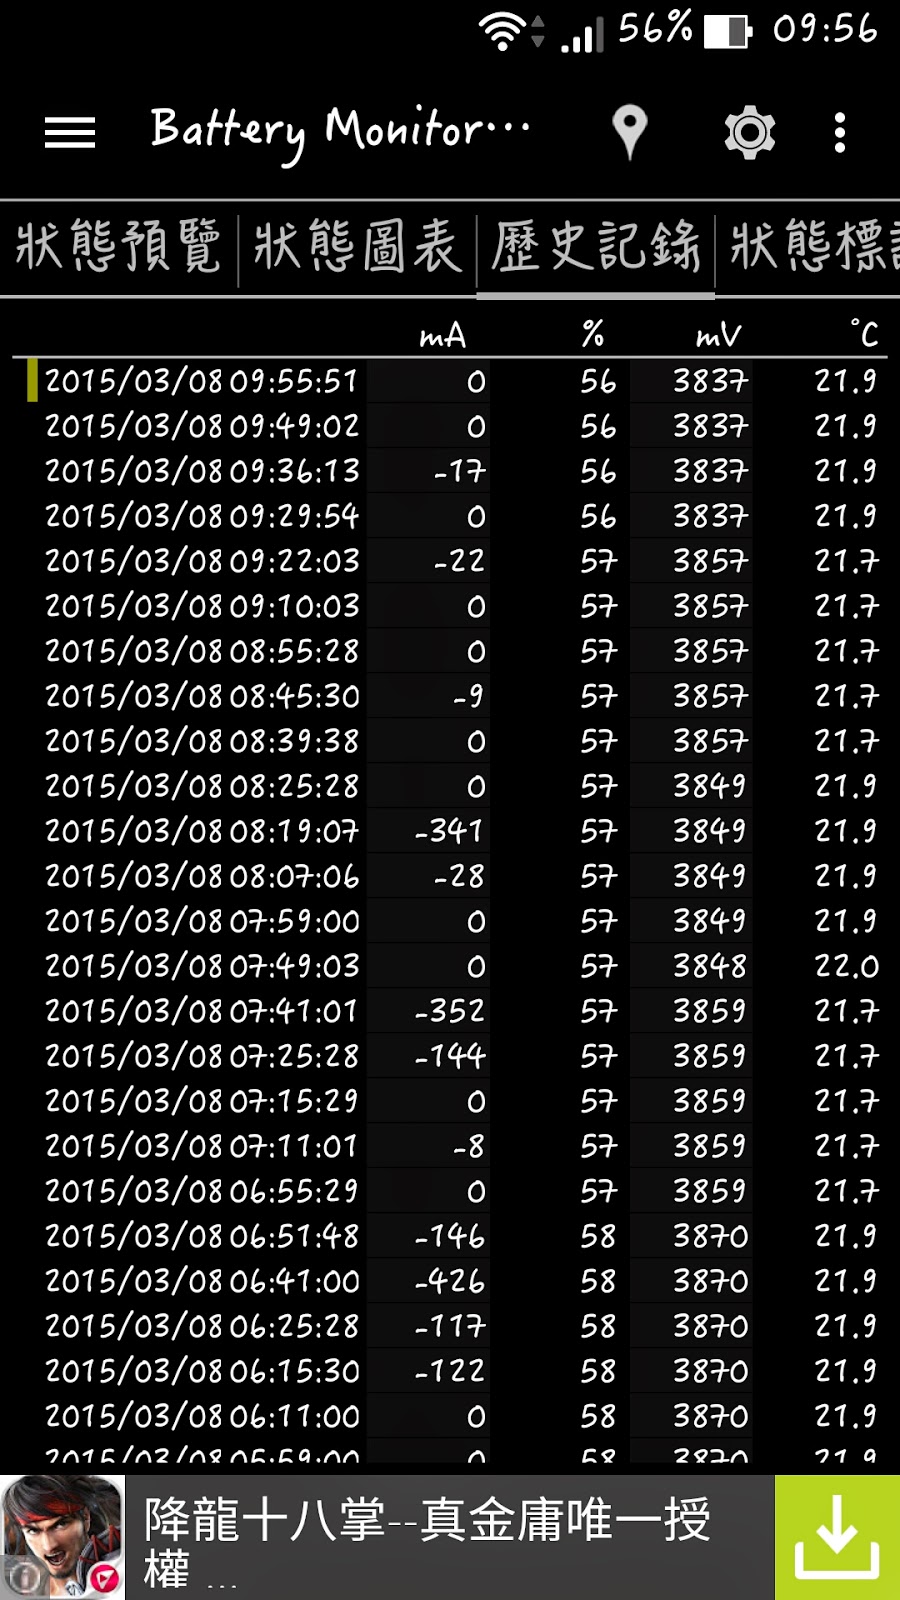Tap the location pin icon

coord(629,132)
